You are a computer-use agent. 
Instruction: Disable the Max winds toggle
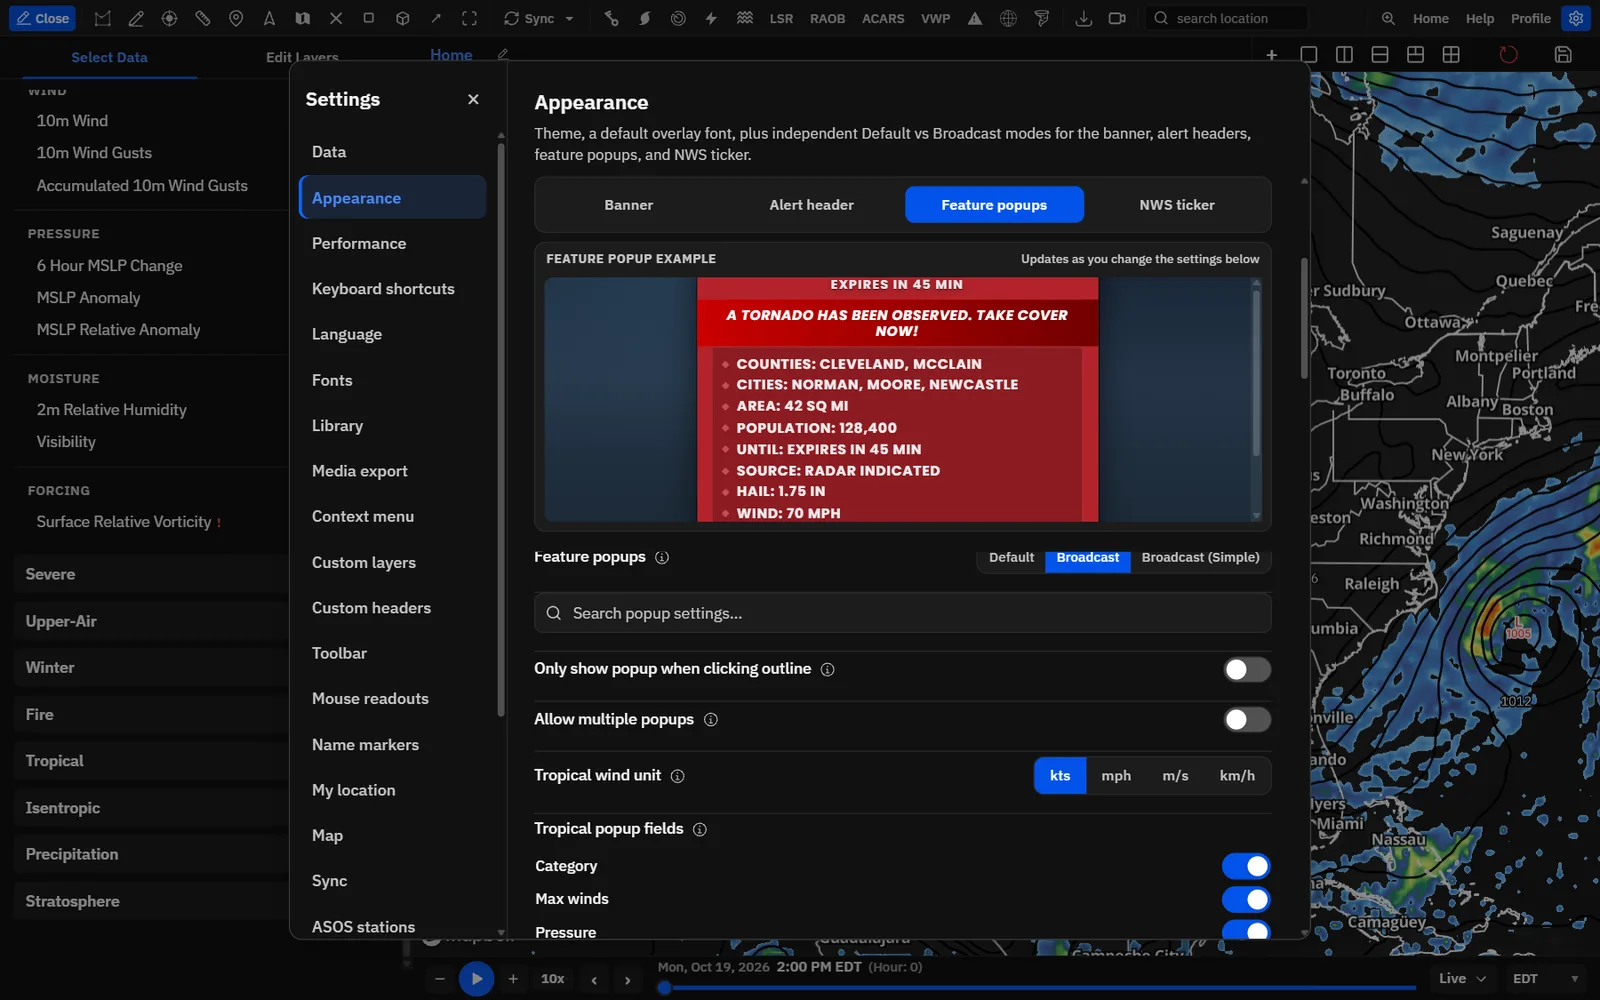click(1246, 899)
